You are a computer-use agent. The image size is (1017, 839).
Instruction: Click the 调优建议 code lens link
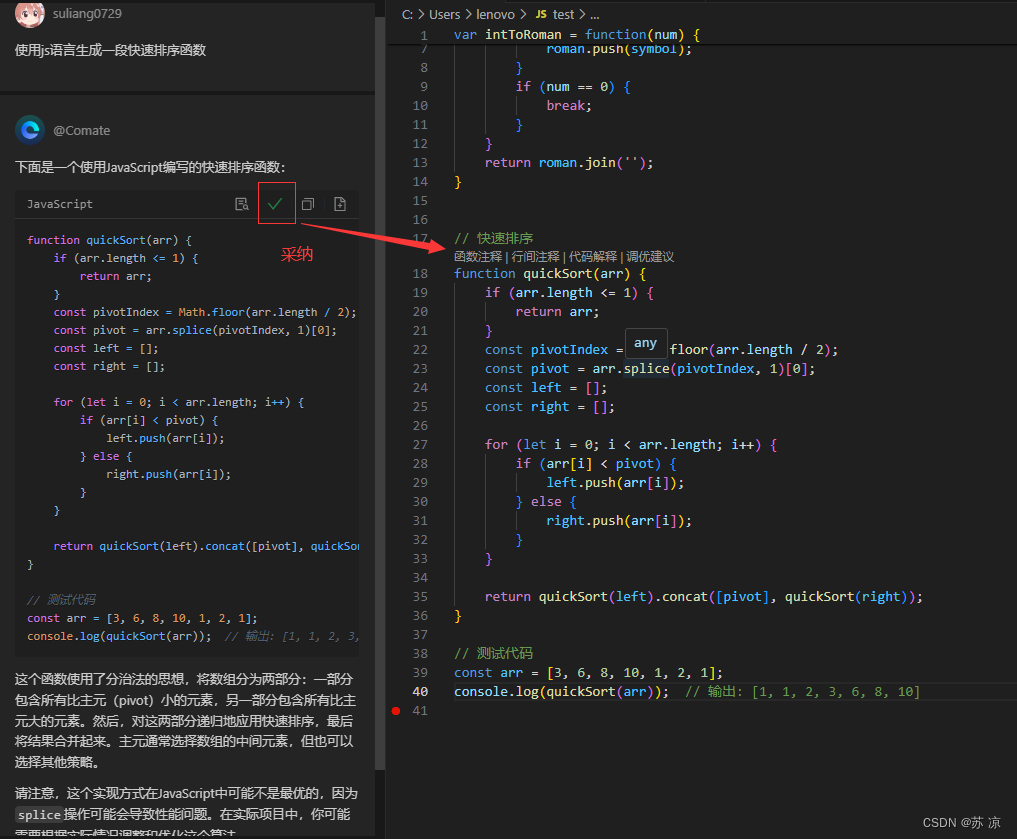pos(650,257)
